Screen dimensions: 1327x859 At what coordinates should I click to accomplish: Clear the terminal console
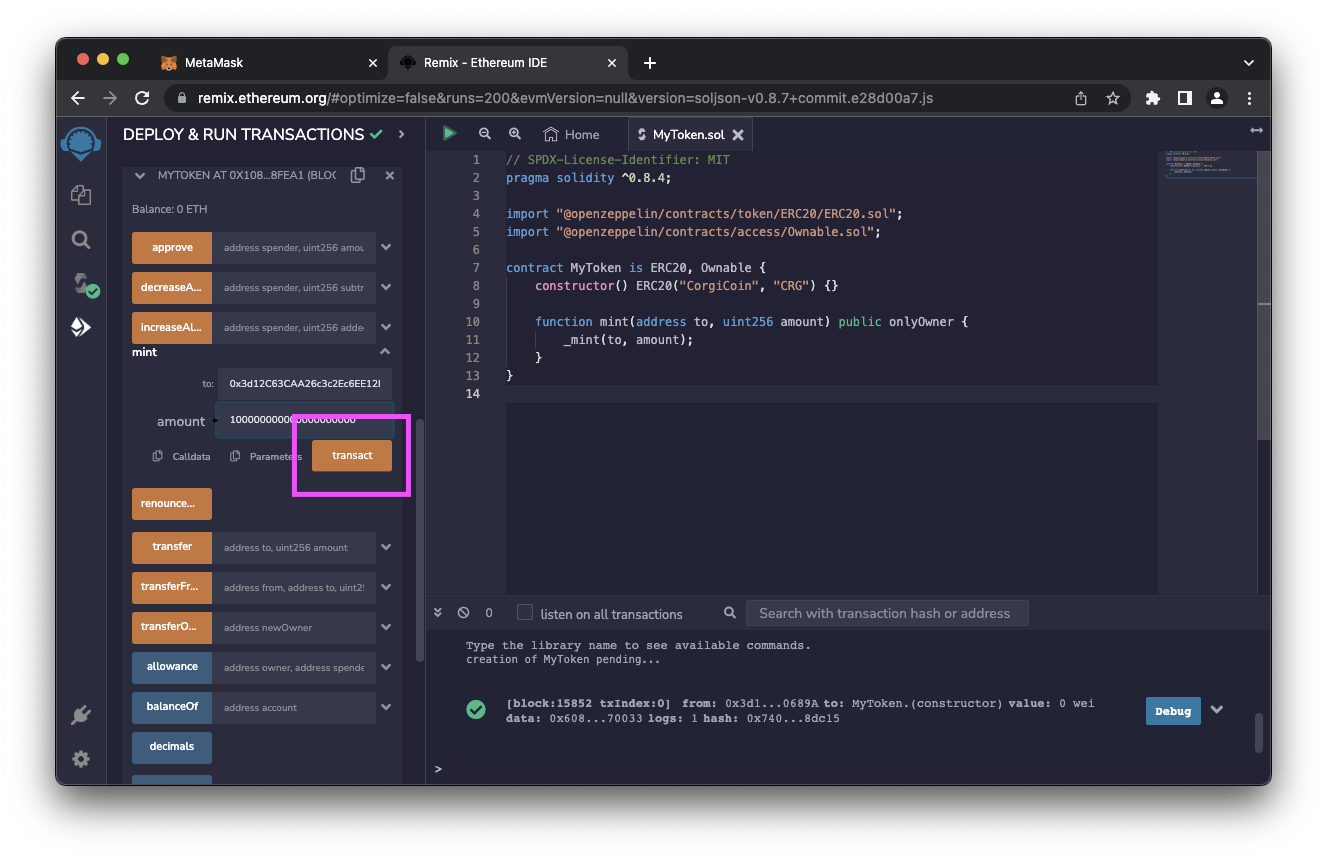tap(463, 613)
